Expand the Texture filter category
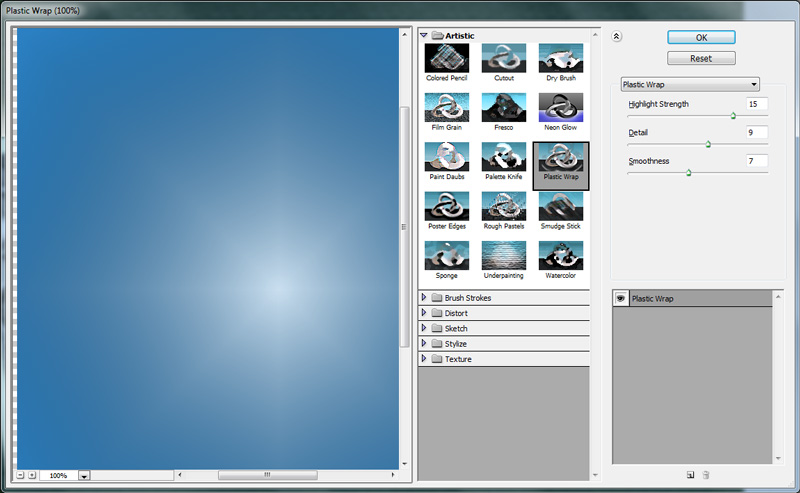 pyautogui.click(x=424, y=359)
